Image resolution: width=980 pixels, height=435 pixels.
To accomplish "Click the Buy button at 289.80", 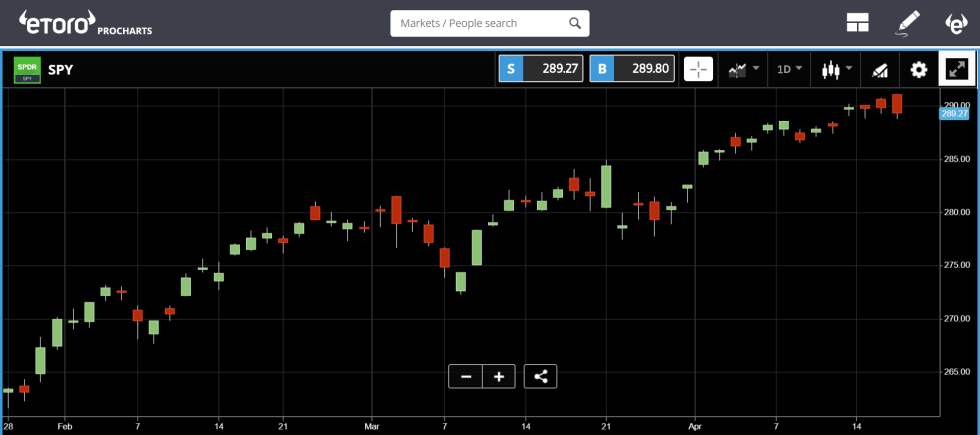I will click(630, 69).
